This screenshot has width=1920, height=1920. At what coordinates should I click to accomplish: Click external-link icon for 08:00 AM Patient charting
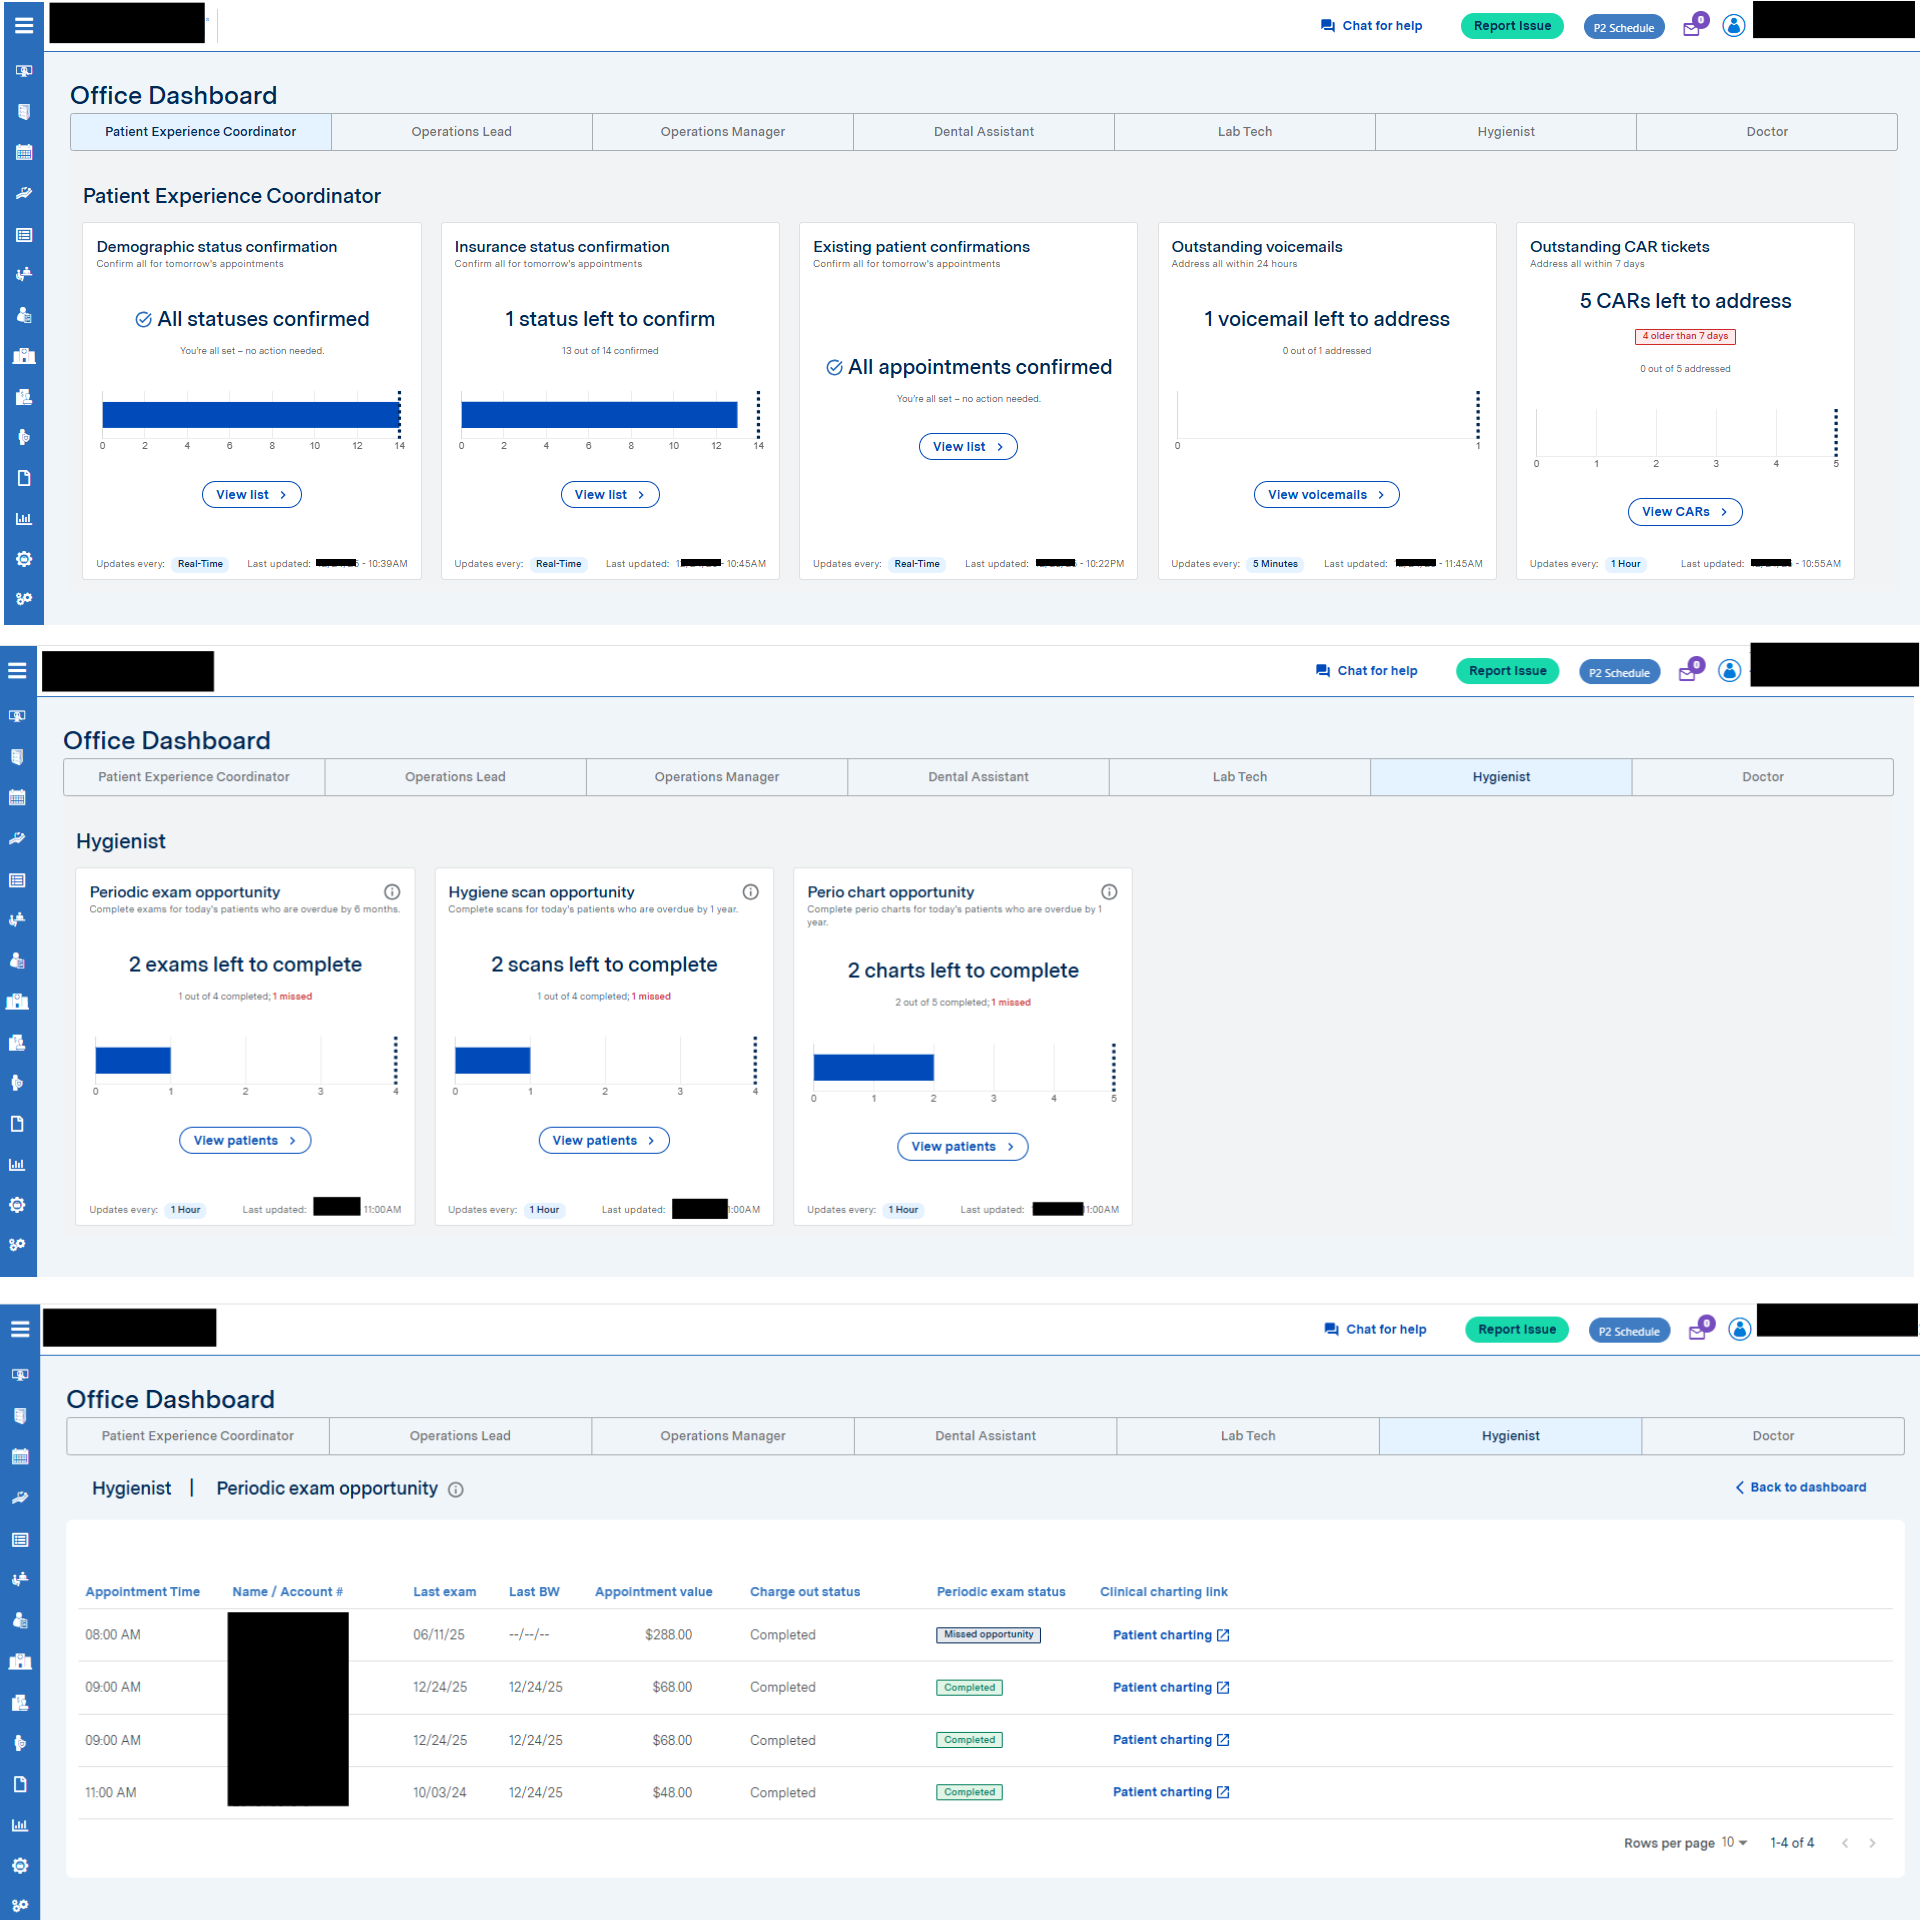point(1223,1635)
